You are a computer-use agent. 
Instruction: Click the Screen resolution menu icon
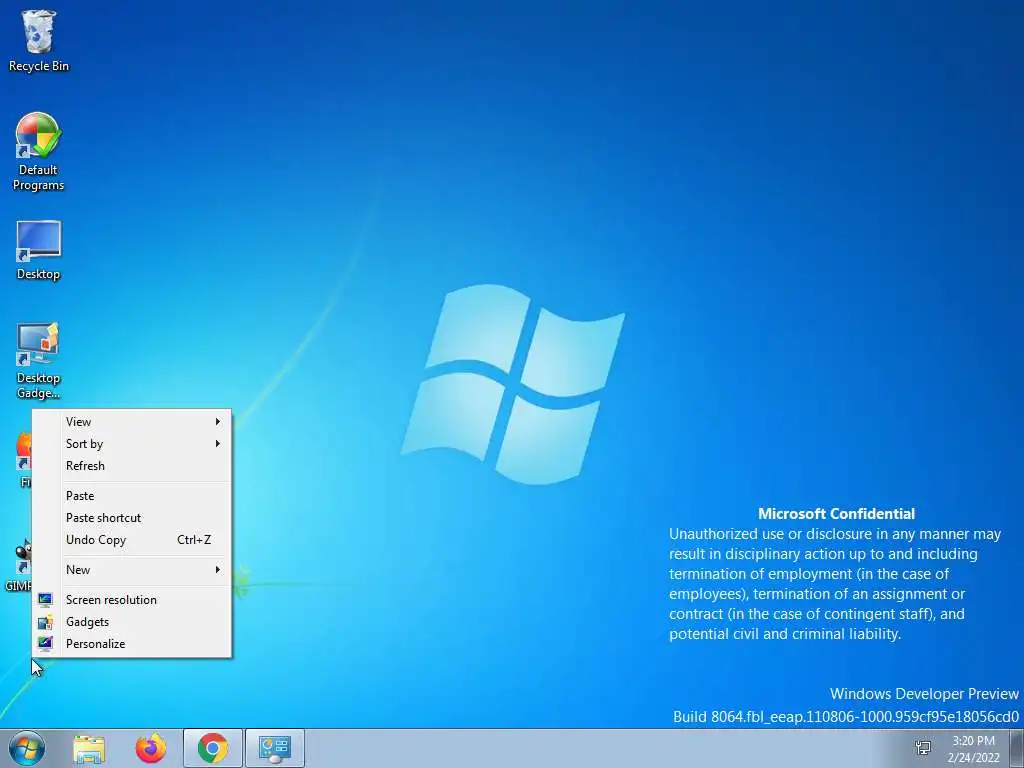pos(45,600)
